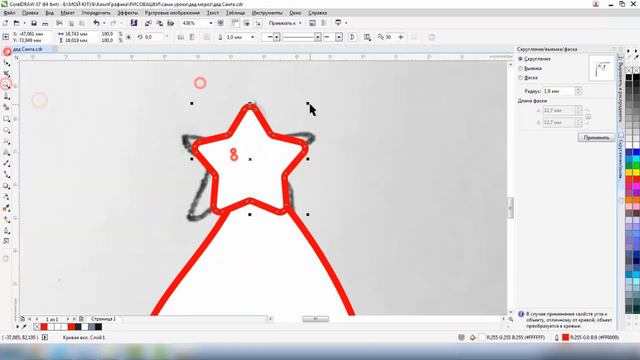This screenshot has height=360, width=640.
Task: Open the Файл menu
Action: [x=9, y=13]
